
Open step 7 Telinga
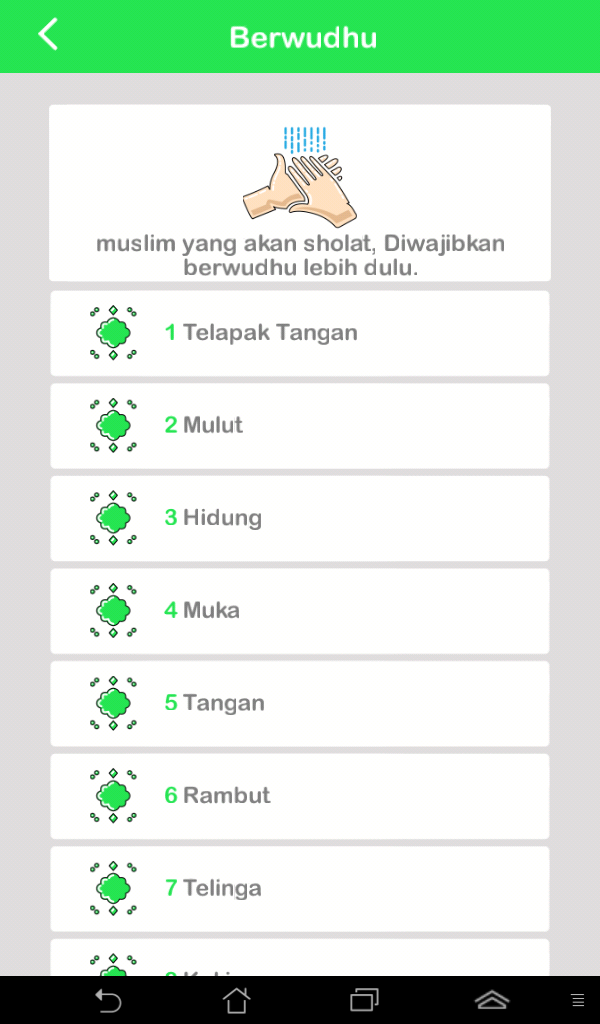coord(300,888)
